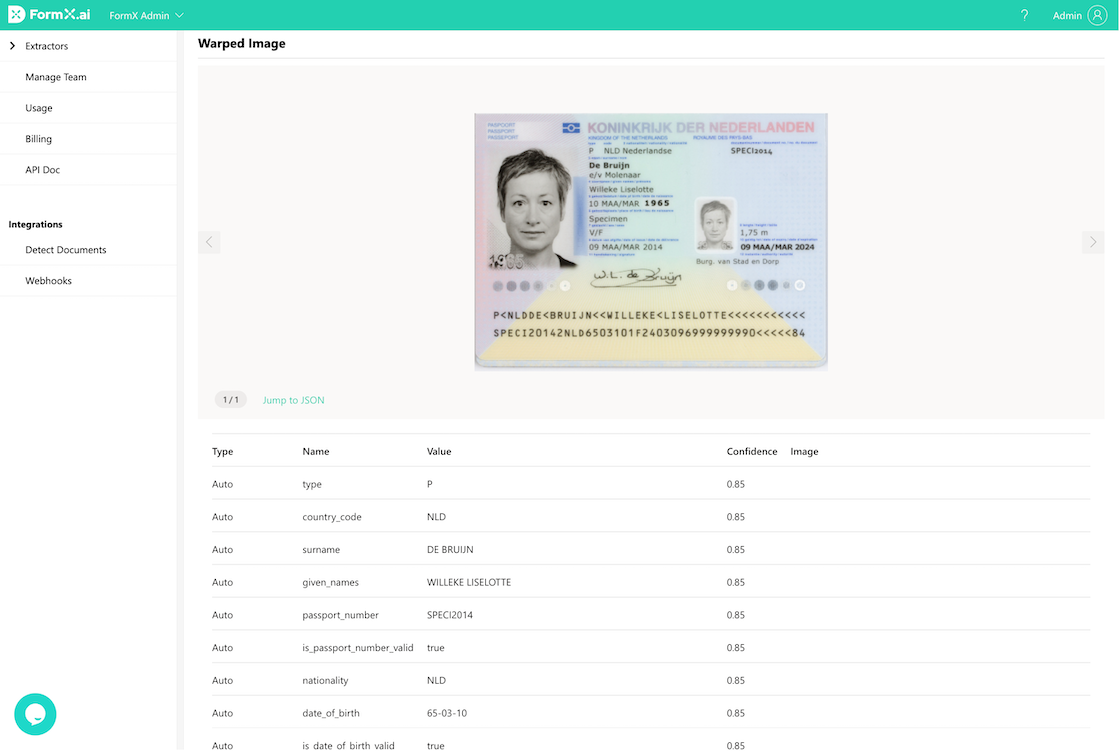Go to previous image with left arrow

coord(209,242)
